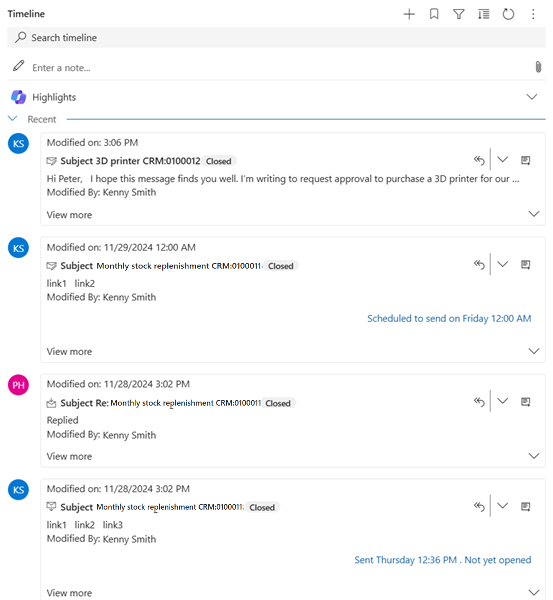
Task: Open reply options dropdown on Re: Monthly email
Action: (x=502, y=401)
